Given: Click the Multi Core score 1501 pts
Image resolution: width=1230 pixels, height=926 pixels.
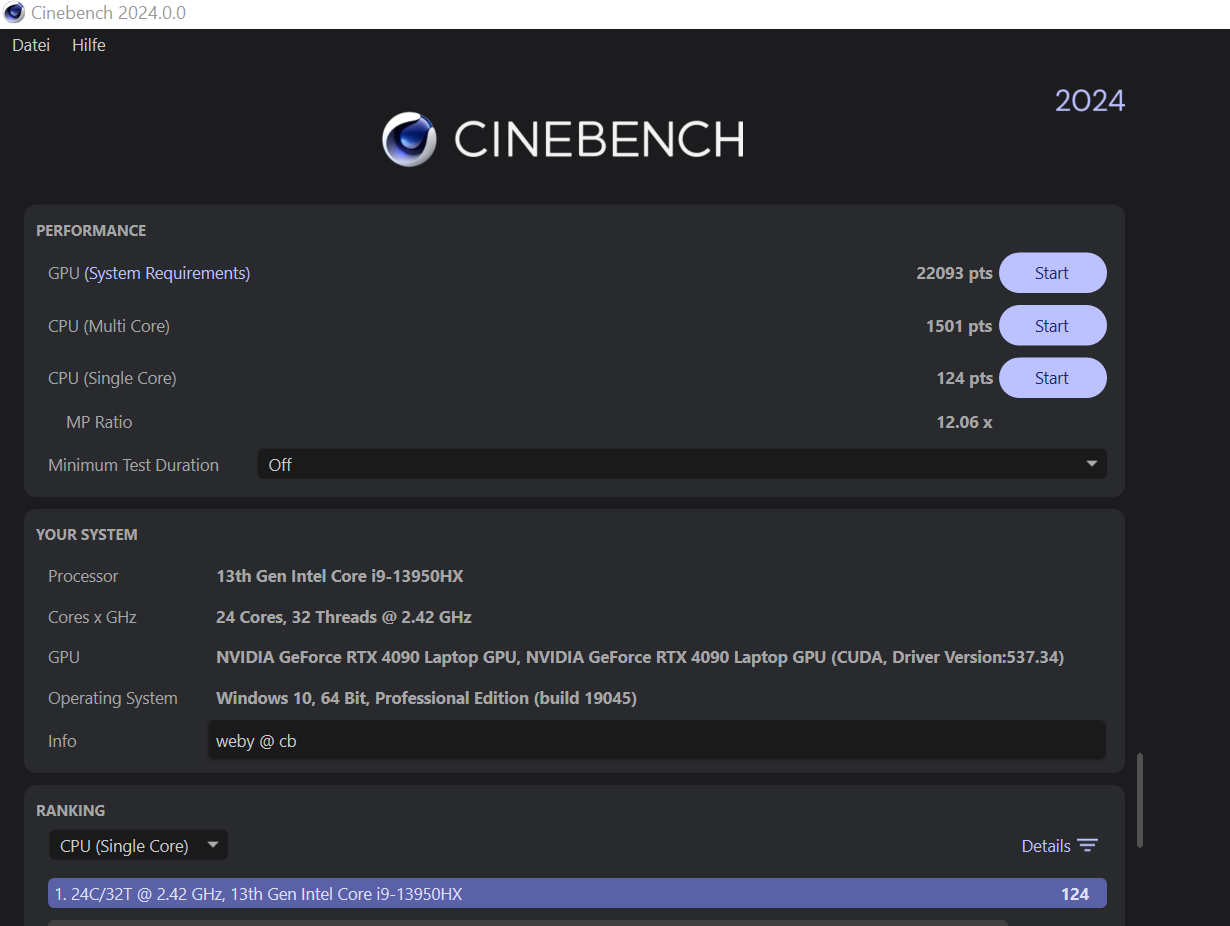Looking at the screenshot, I should point(959,326).
